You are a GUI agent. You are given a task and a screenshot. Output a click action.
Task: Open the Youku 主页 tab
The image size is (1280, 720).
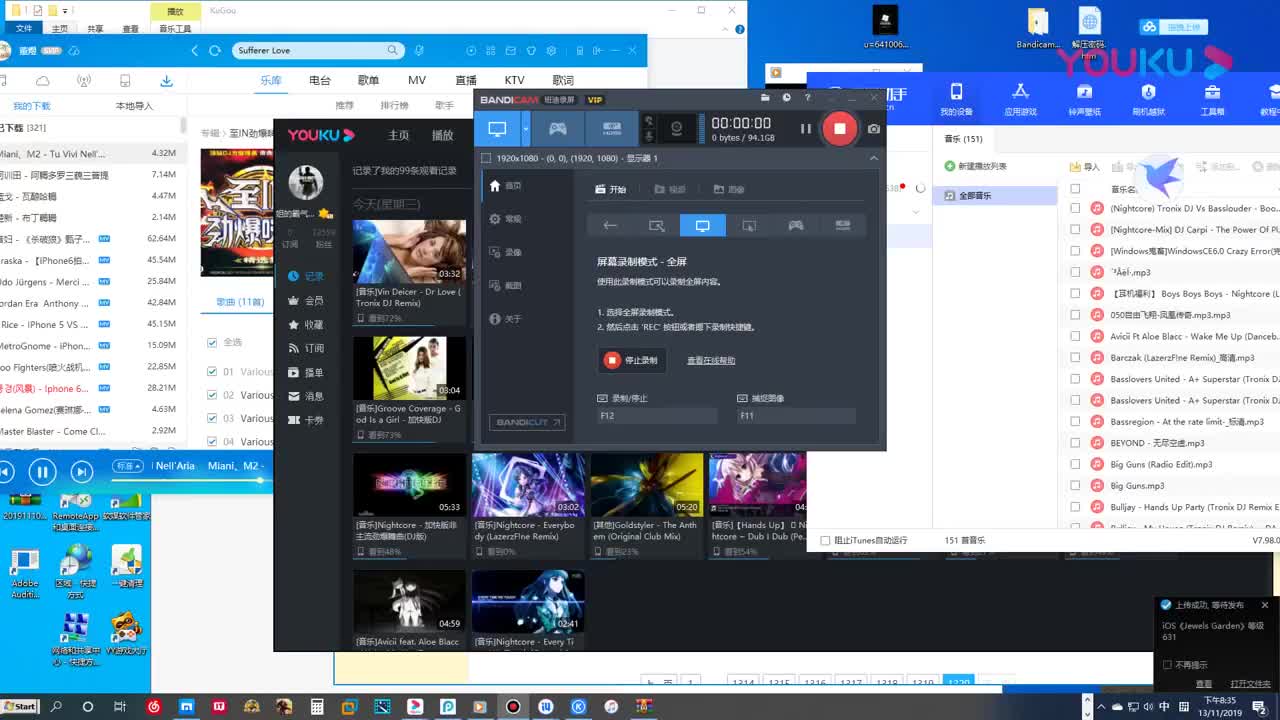pos(398,135)
